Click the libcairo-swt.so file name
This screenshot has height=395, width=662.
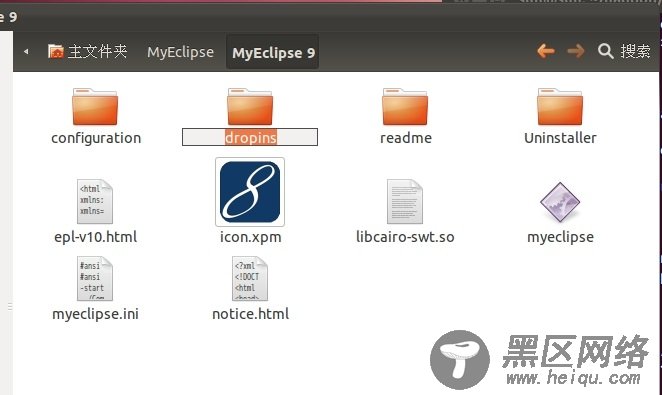[405, 237]
